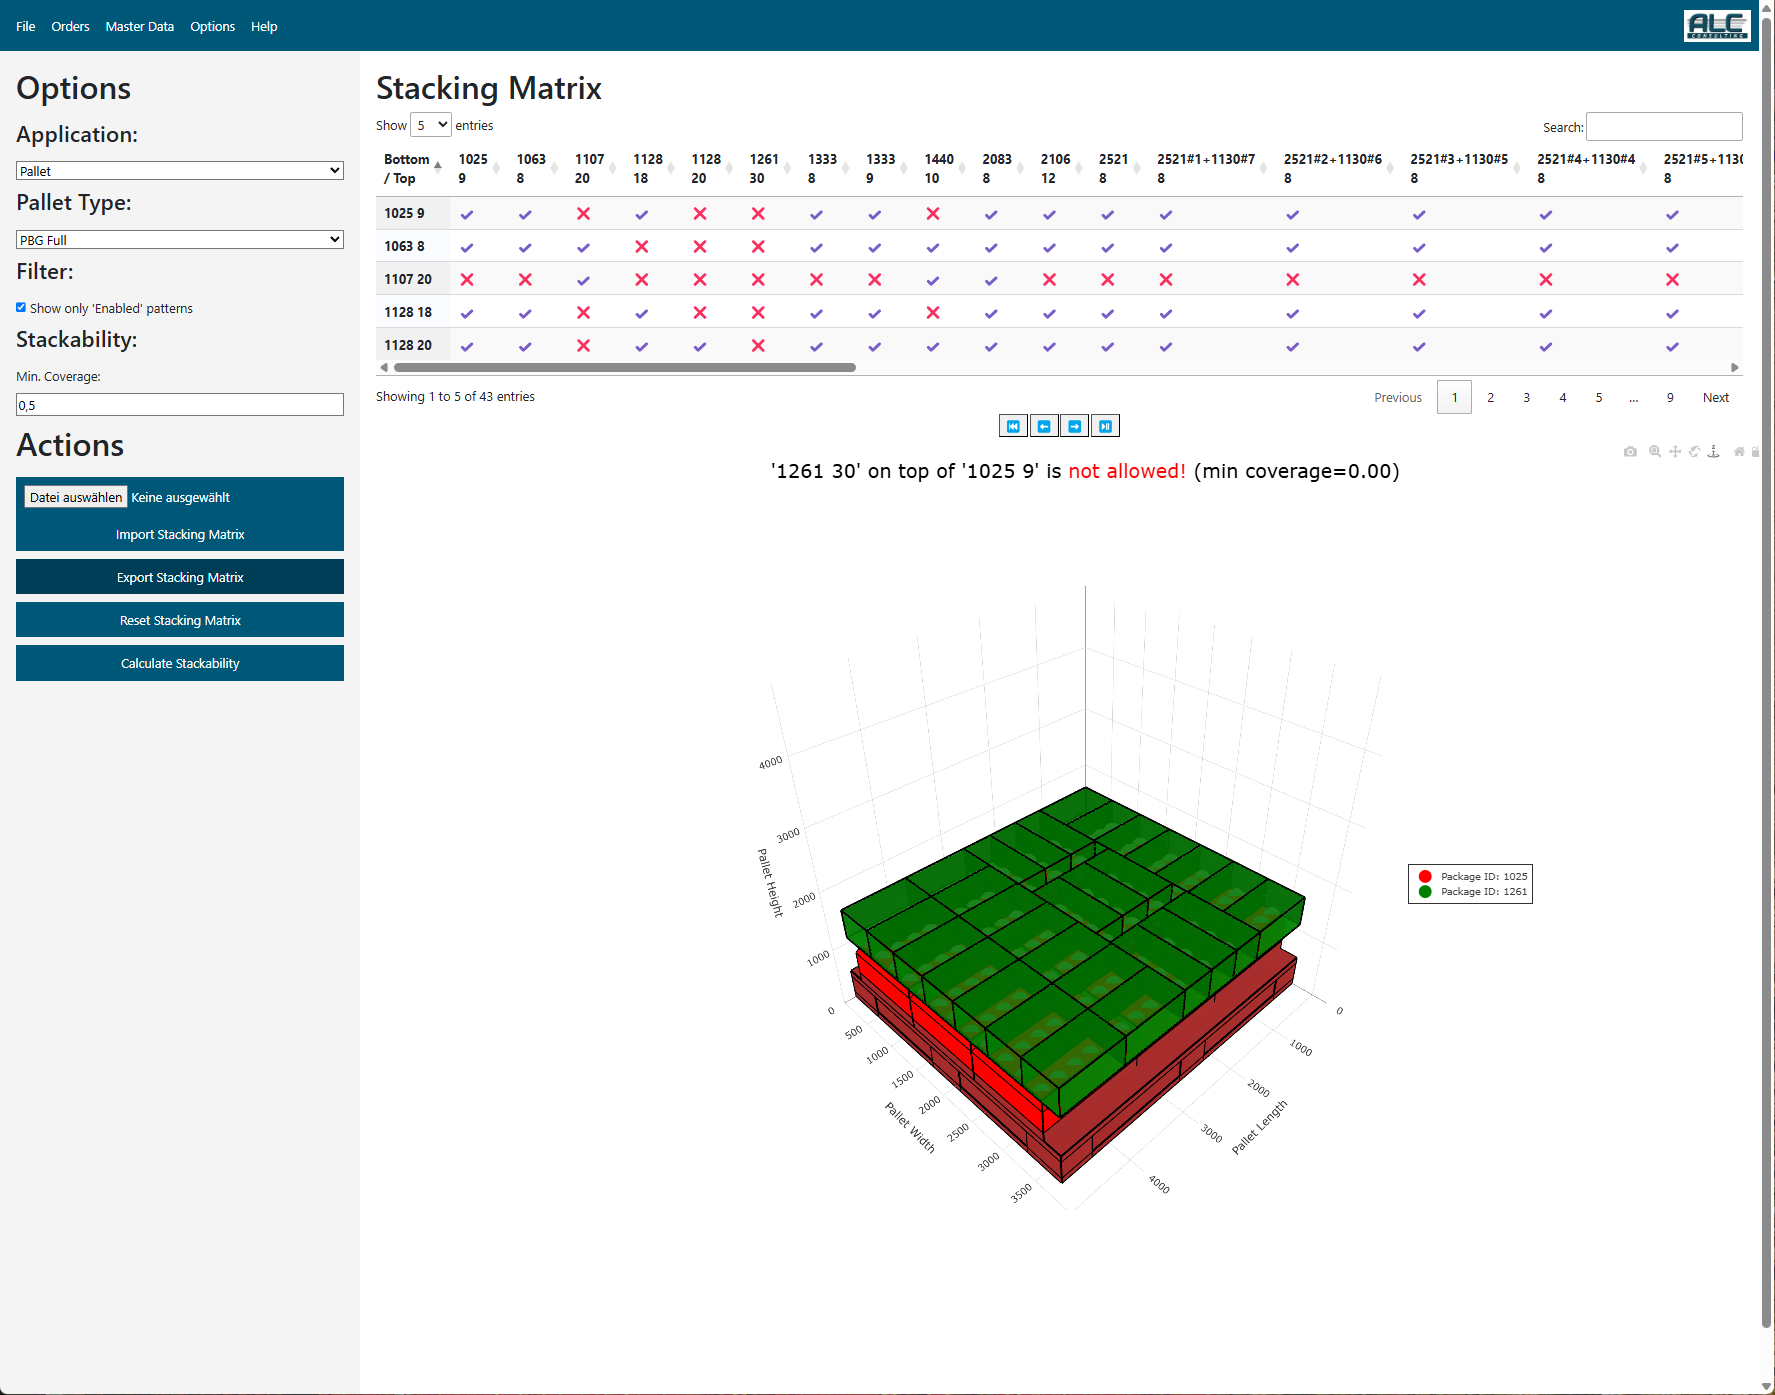Sort by the 1261 30 column header
Screen dimensions: 1775x1395
[x=770, y=169]
